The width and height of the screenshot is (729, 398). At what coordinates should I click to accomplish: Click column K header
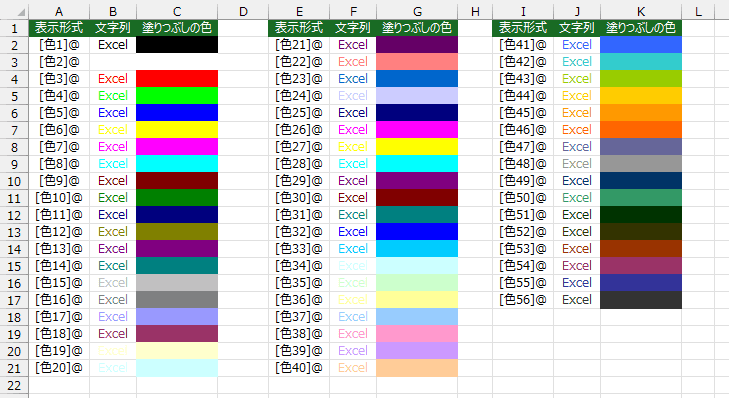point(641,12)
